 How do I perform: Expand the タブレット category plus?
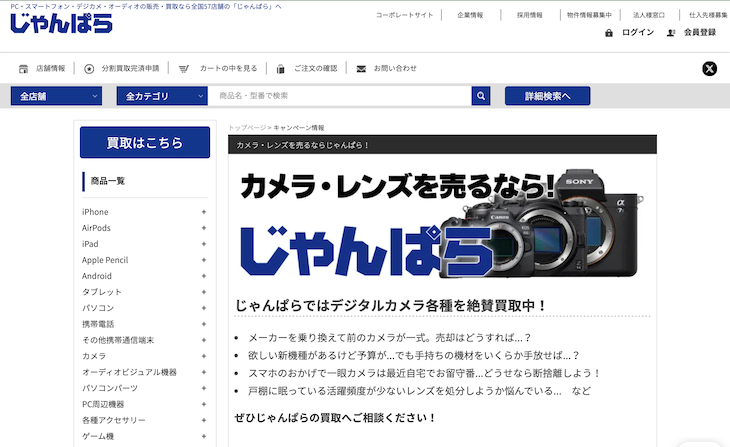tap(204, 292)
